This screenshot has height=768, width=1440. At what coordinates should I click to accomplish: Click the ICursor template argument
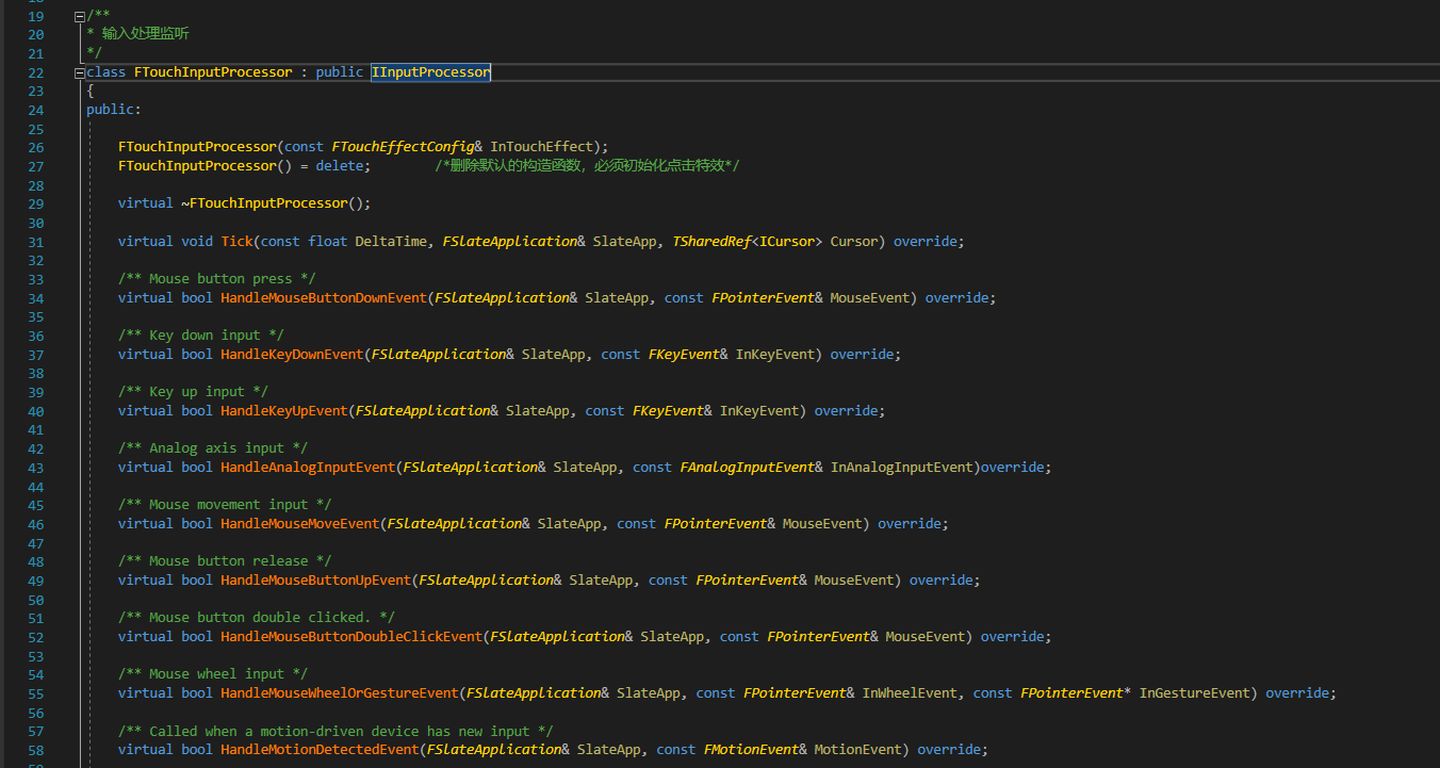tap(788, 241)
